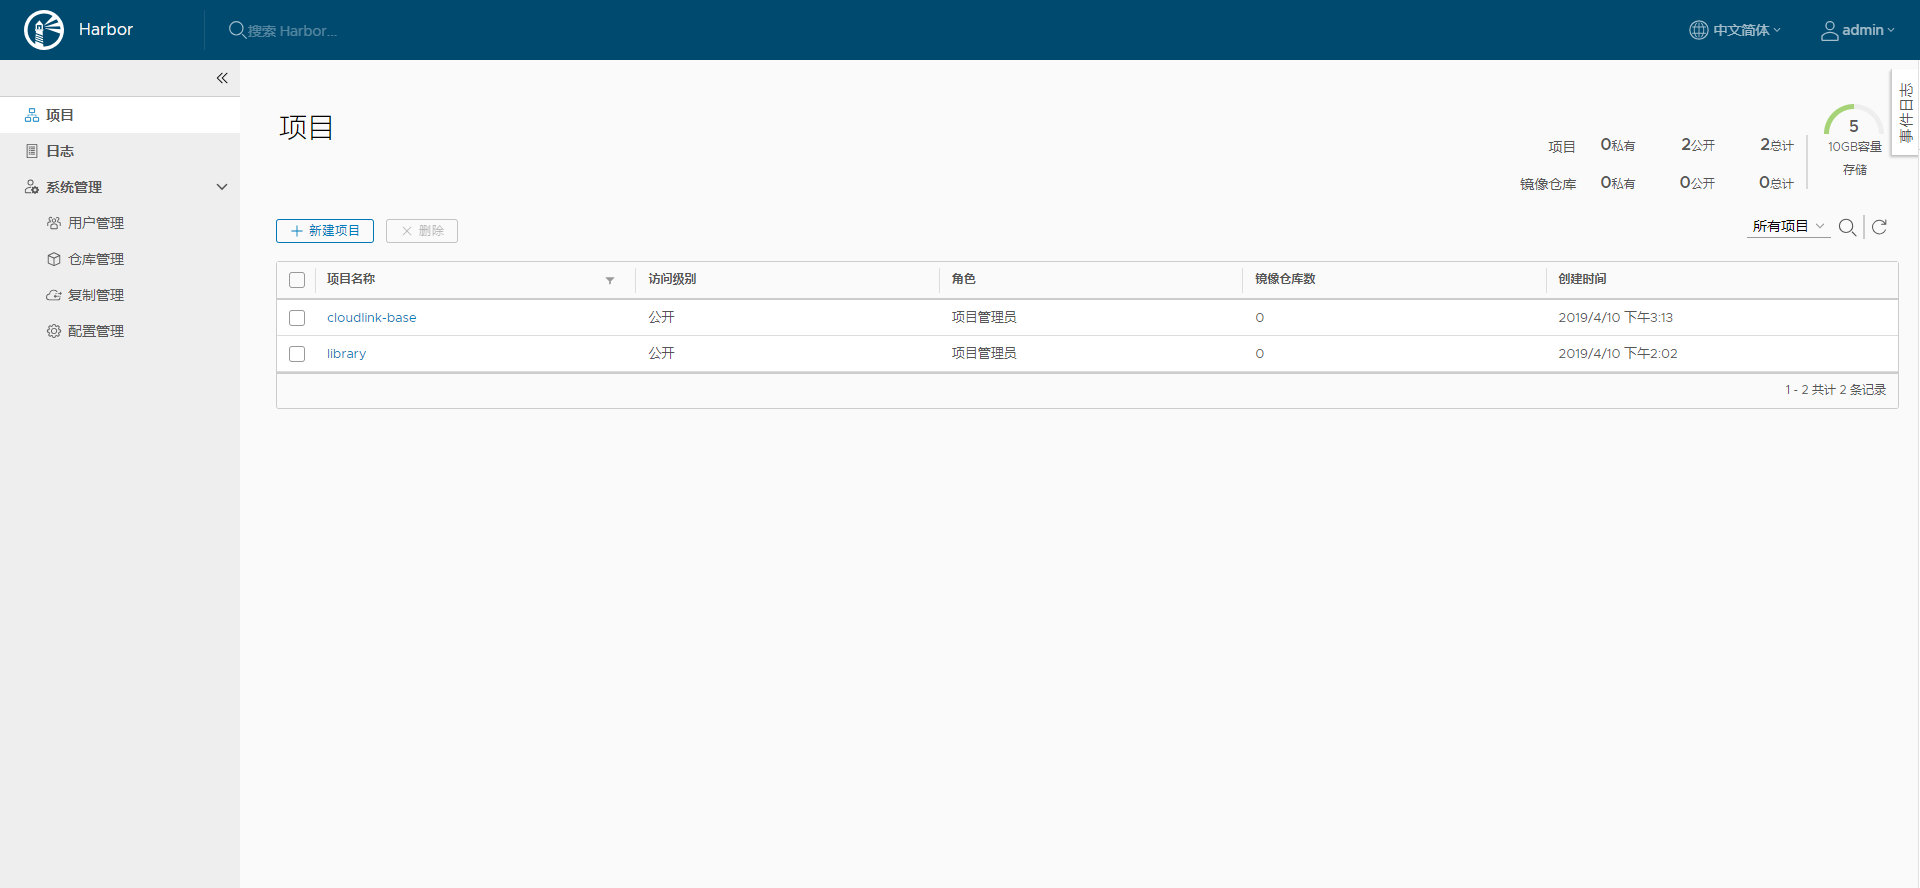
Task: Open the 中文简体 language dropdown
Action: coord(1745,30)
